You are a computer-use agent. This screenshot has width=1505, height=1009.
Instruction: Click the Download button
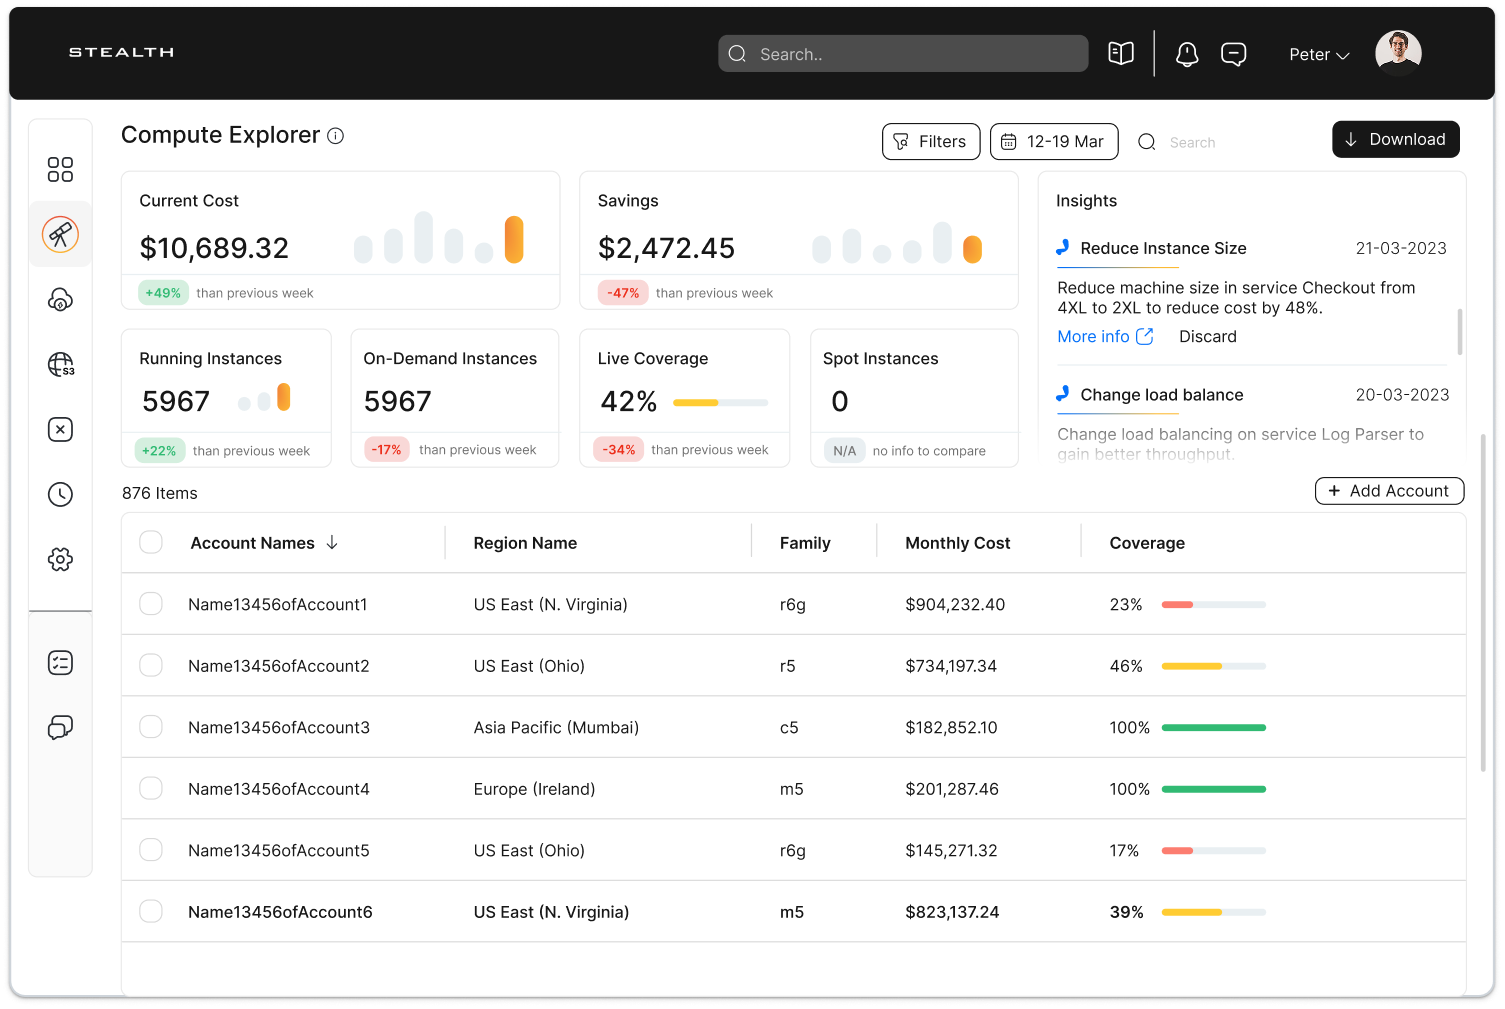pos(1396,139)
